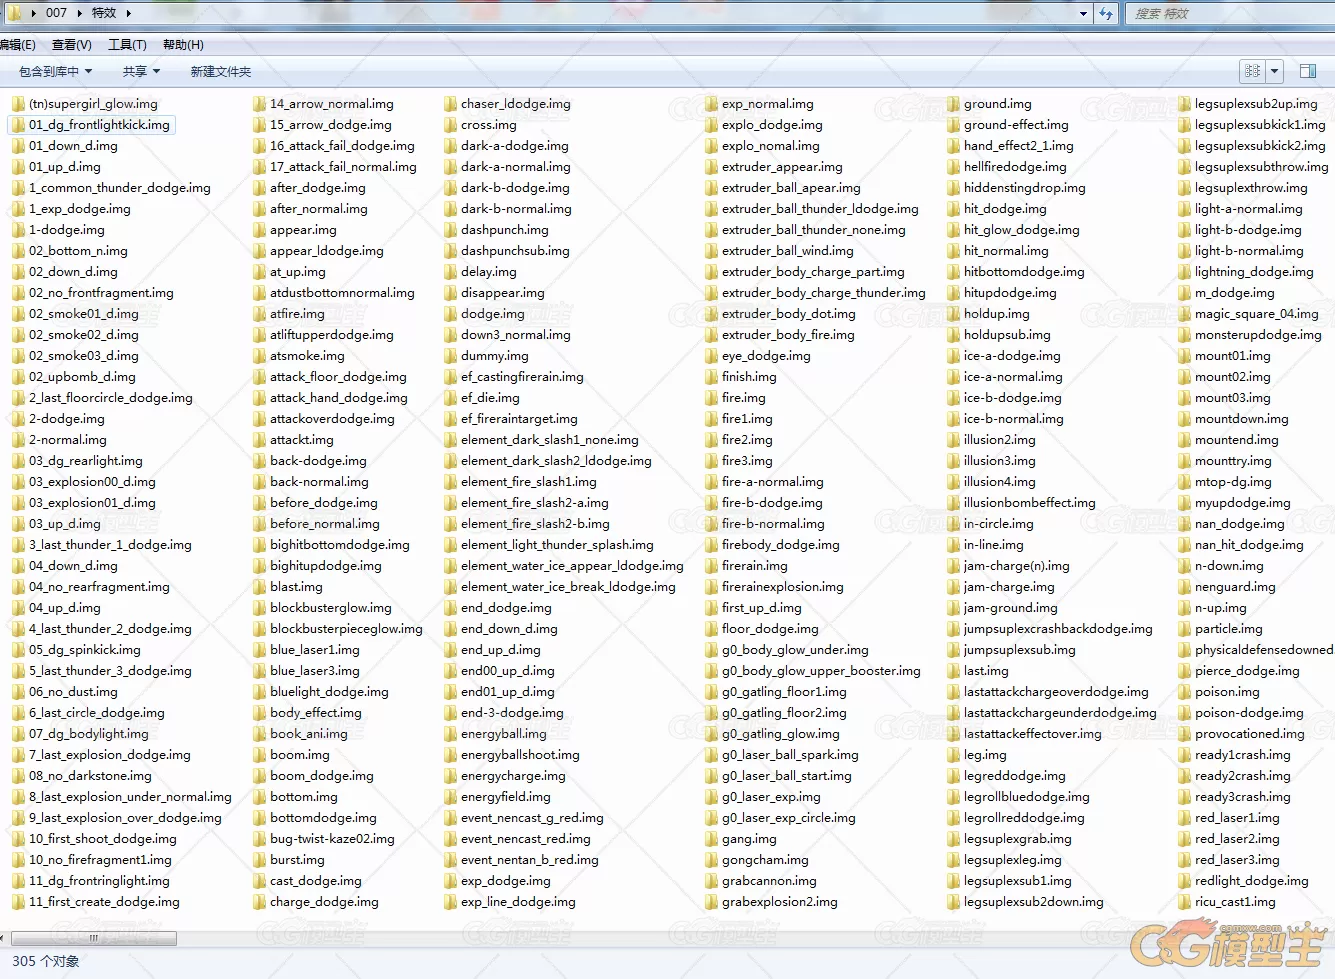Select folder icon of 14_arrow_normal.img
This screenshot has width=1335, height=979.
click(259, 104)
